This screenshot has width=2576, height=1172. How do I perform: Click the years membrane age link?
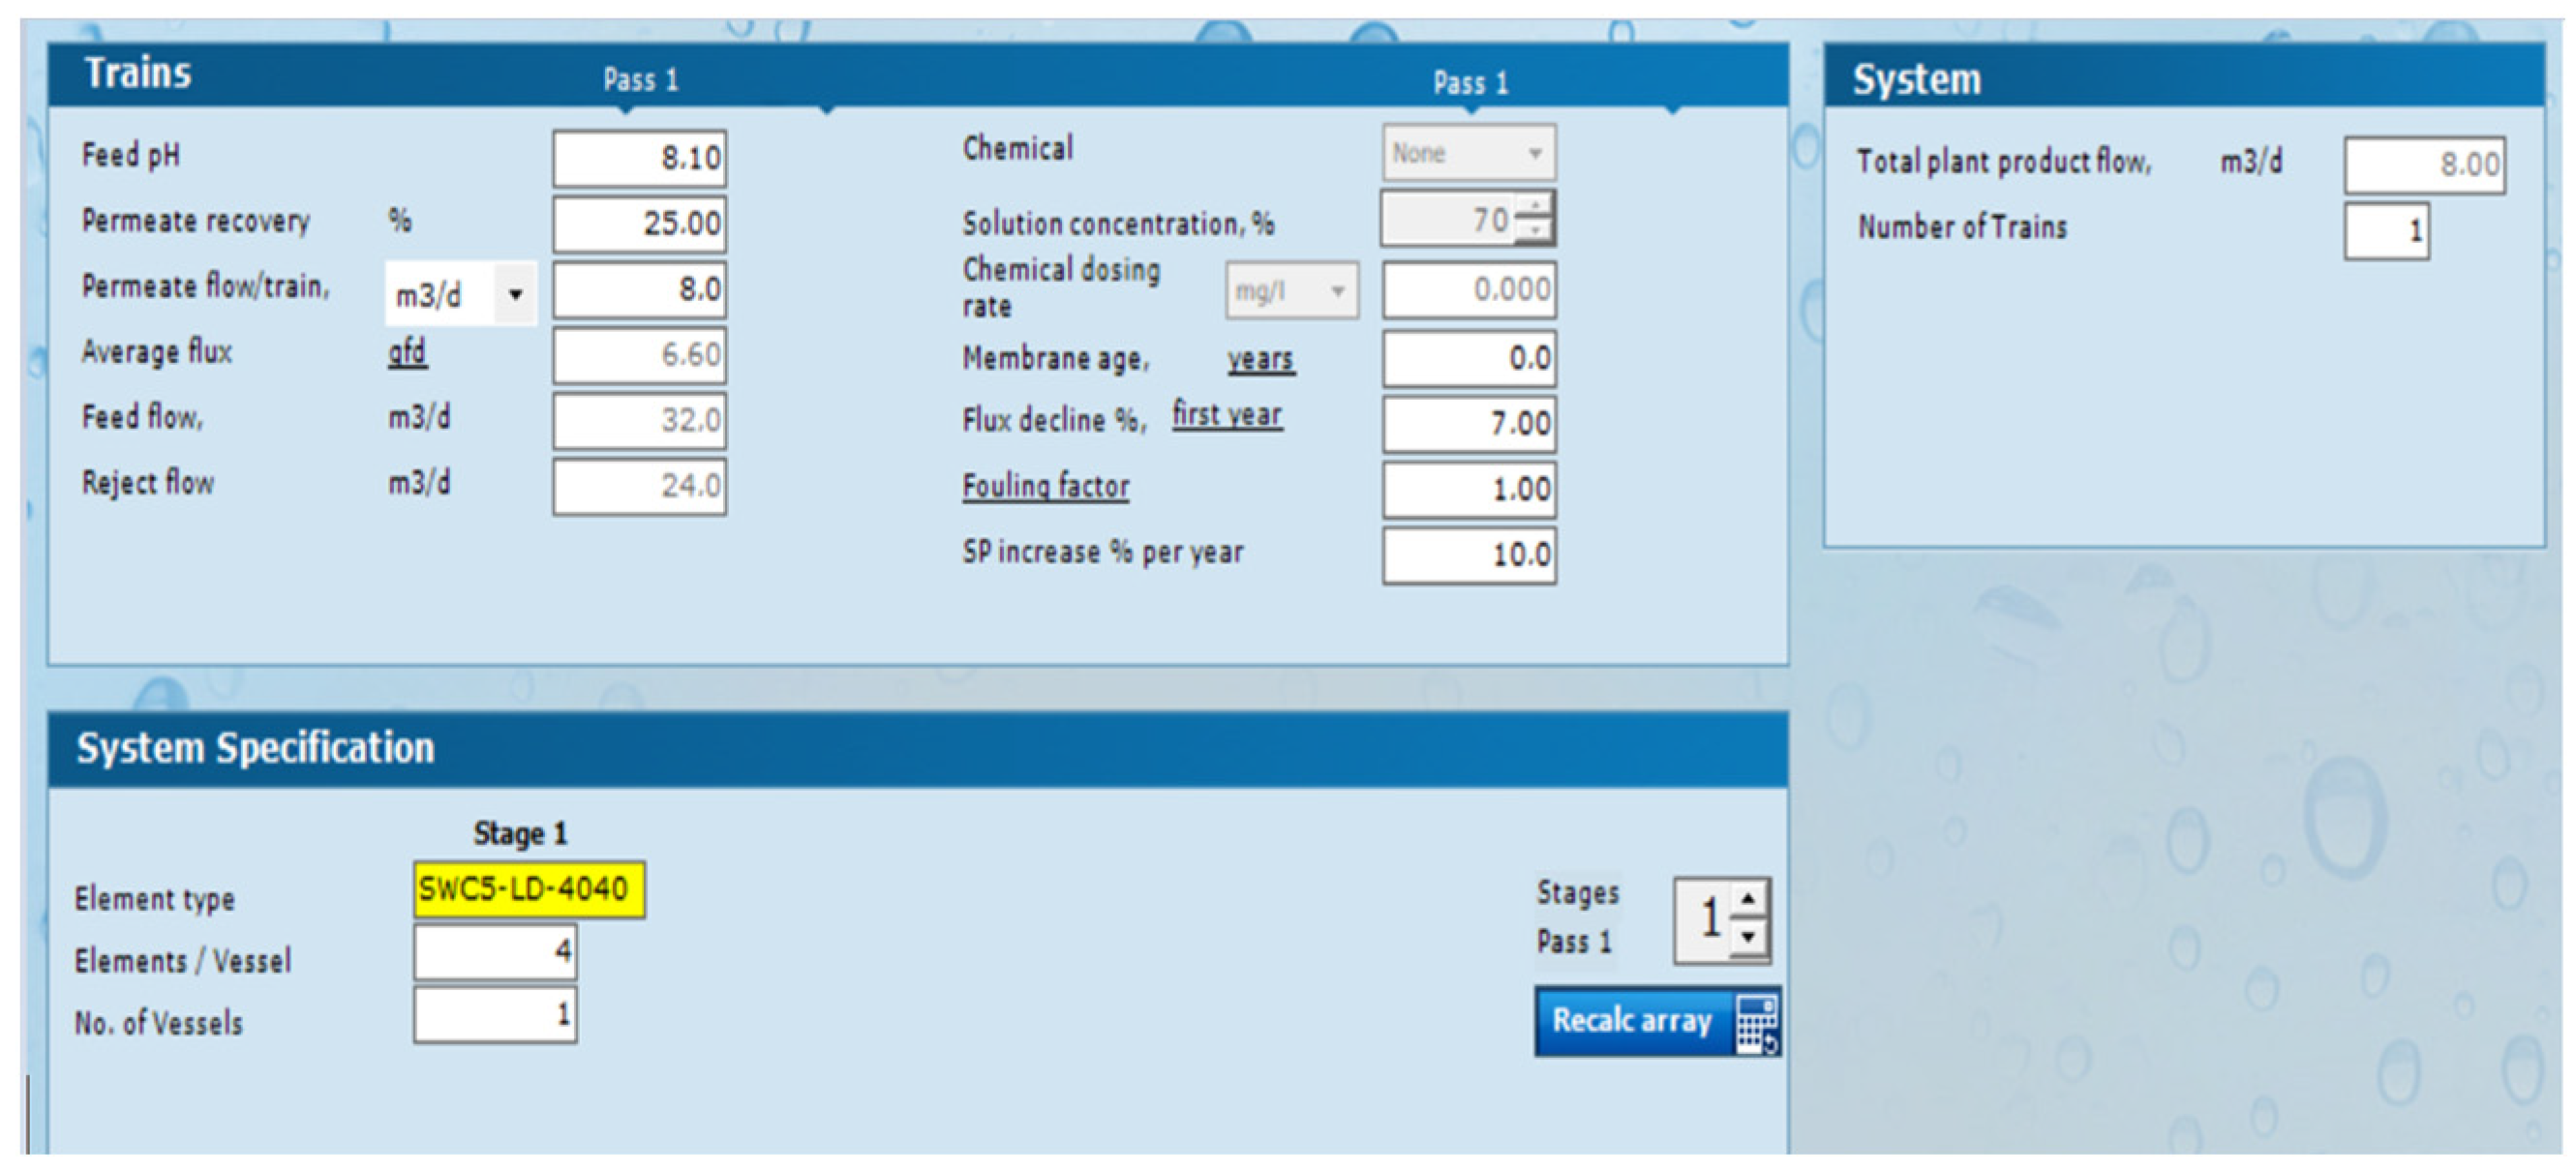(1260, 358)
